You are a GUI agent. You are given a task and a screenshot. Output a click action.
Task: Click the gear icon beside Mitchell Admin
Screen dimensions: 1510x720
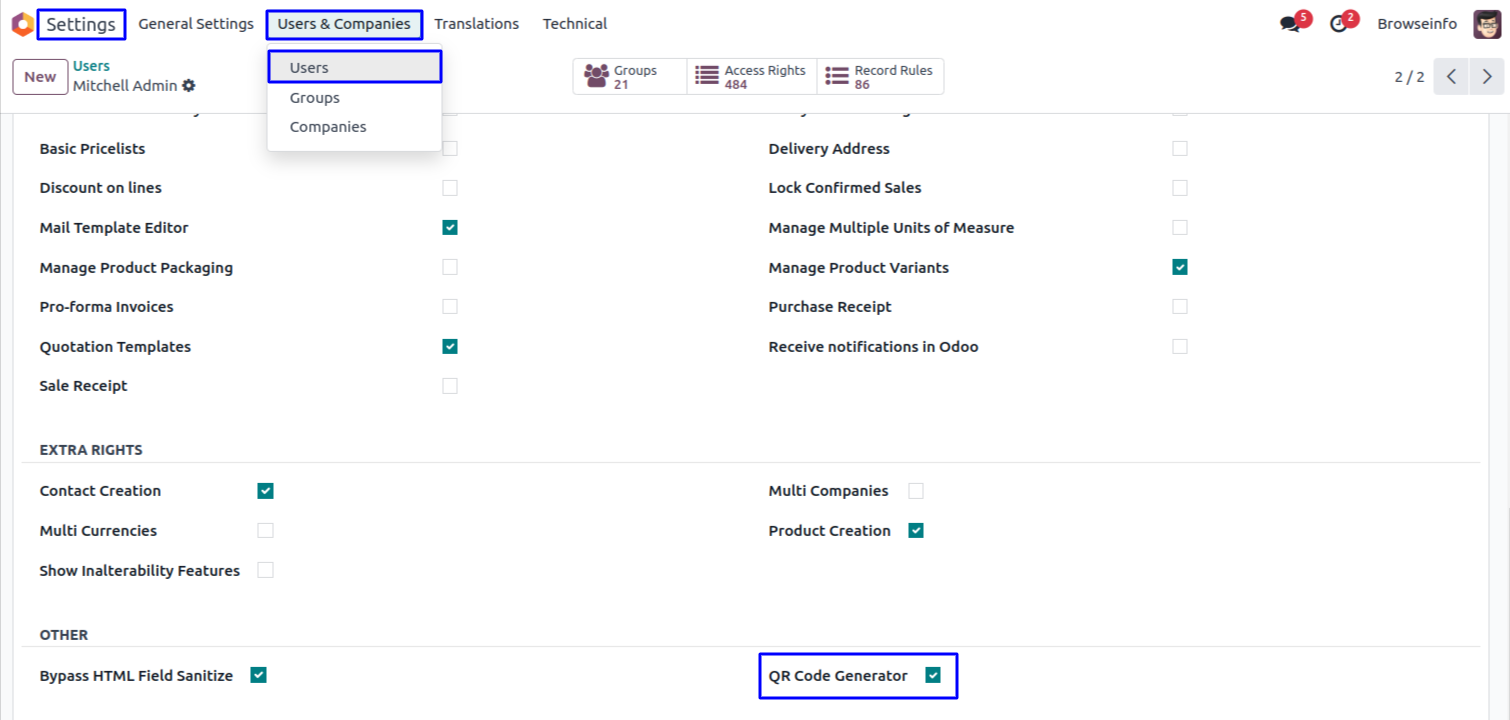189,86
